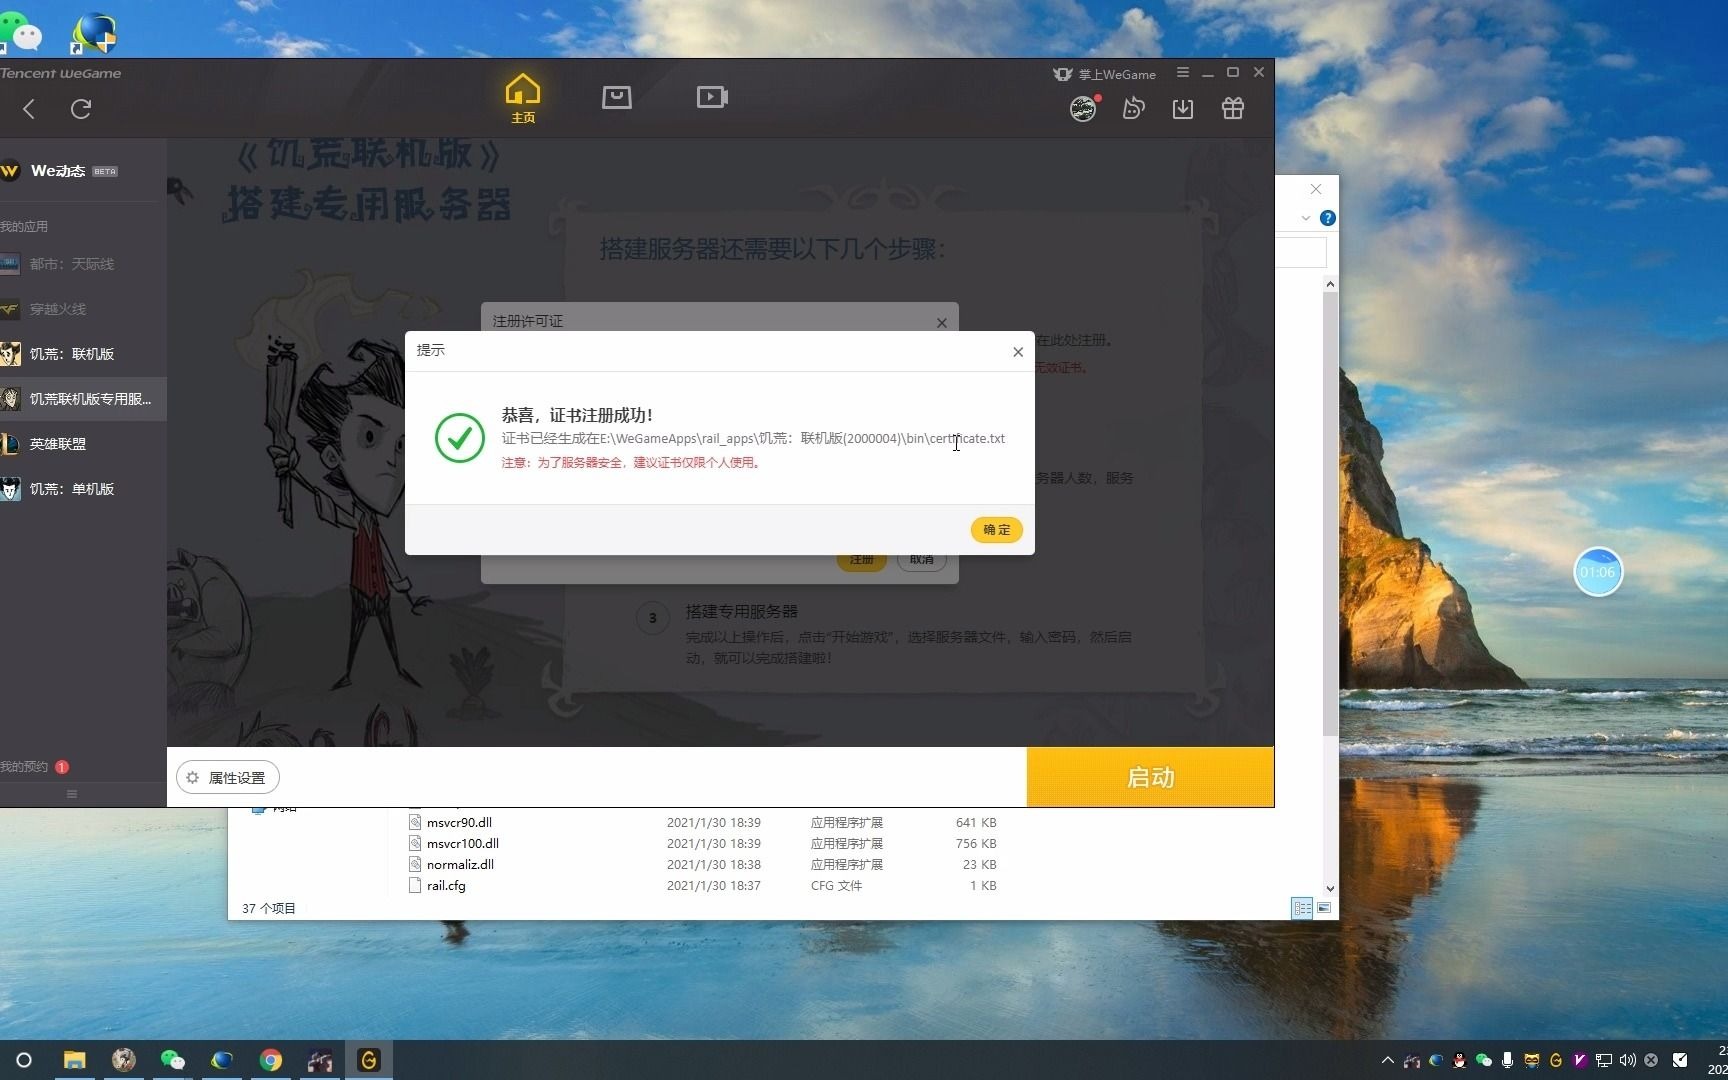Select msvcr100.dll in the file explorer

[x=462, y=843]
